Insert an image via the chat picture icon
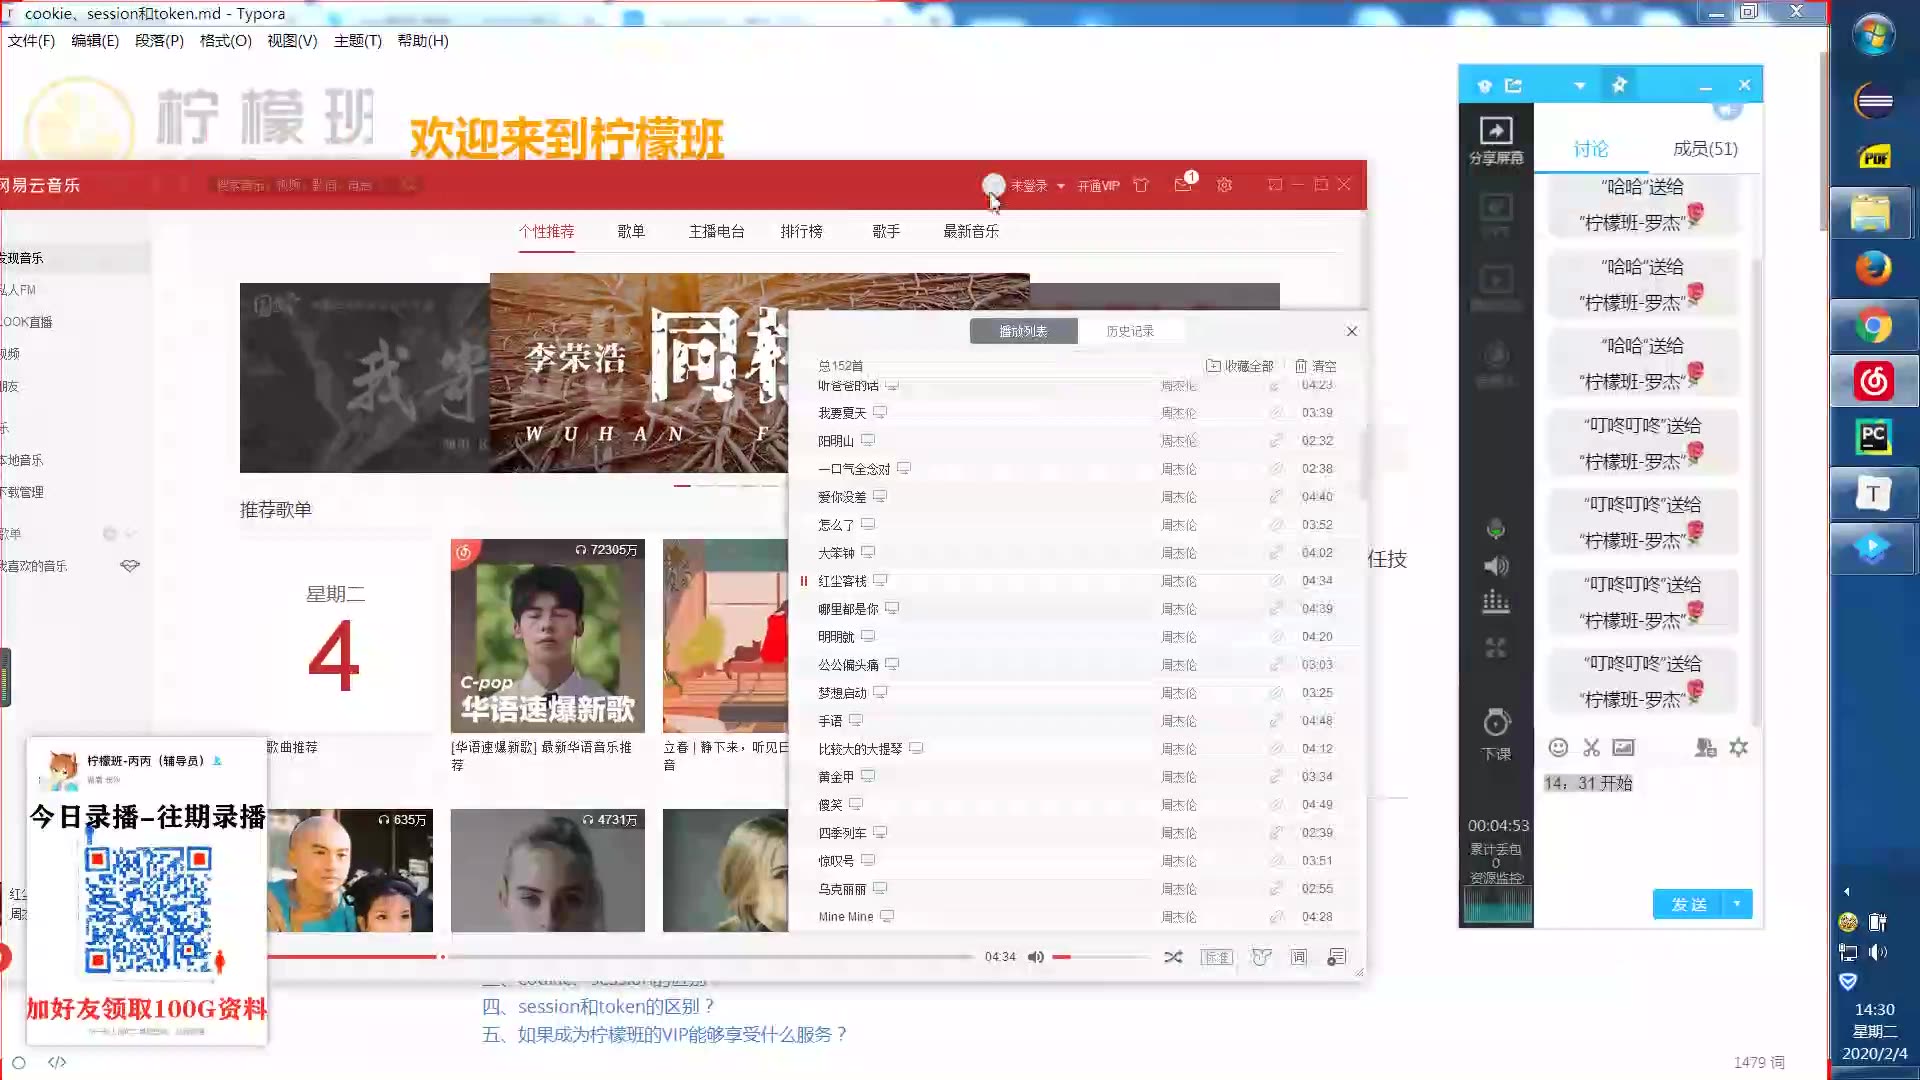 tap(1624, 748)
